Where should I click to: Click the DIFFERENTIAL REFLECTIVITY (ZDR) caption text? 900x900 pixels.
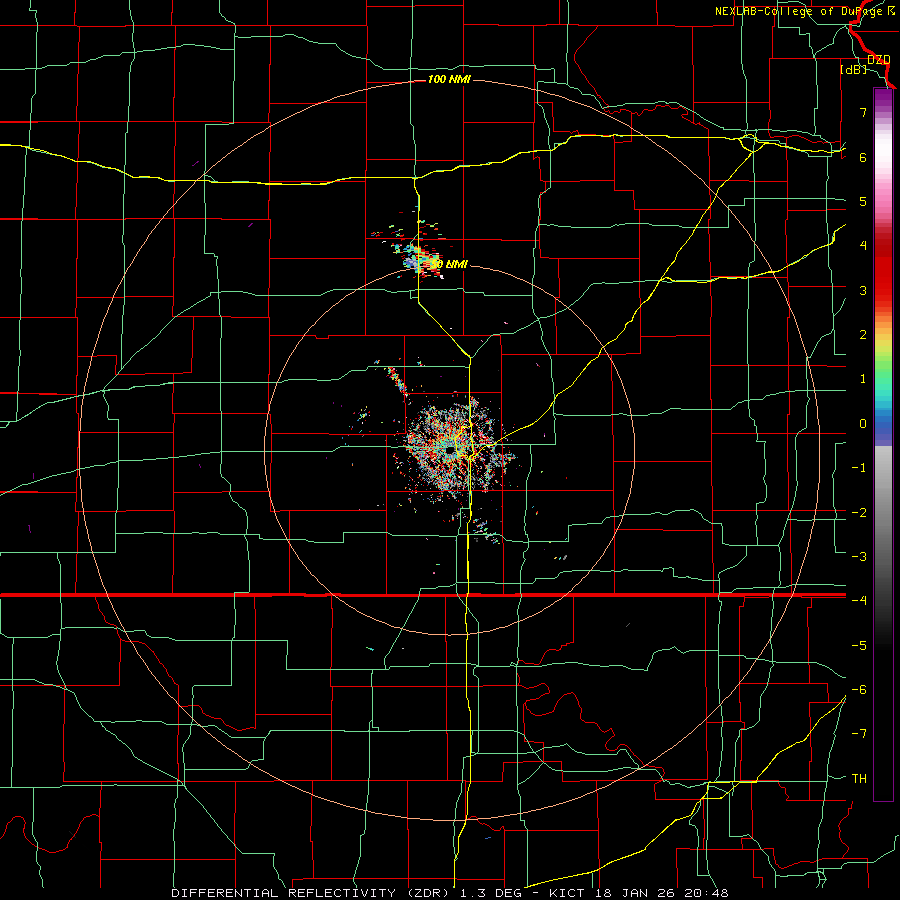tap(312, 893)
